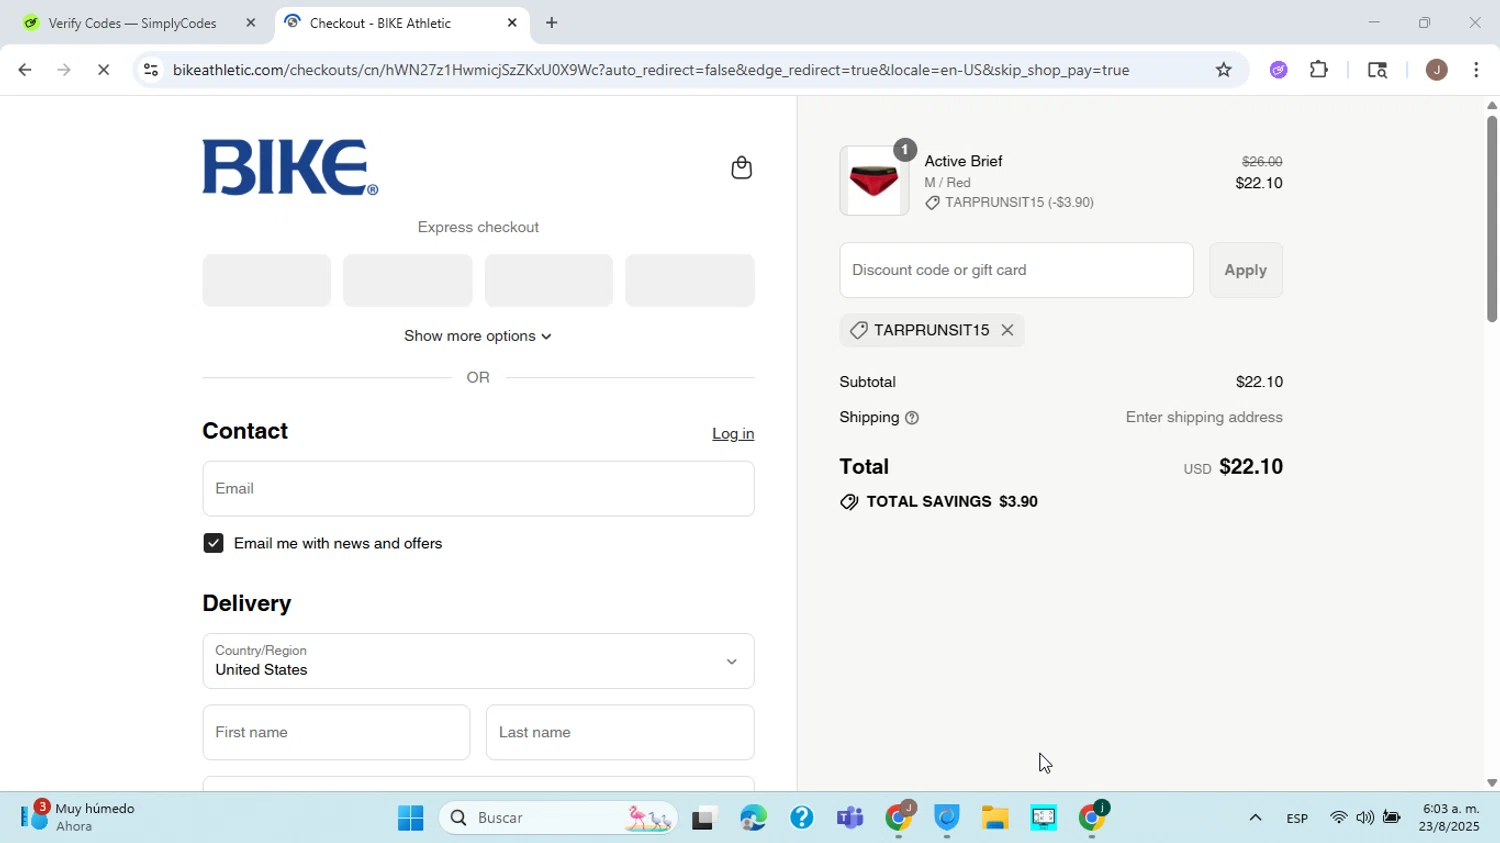Open the battery status icon
This screenshot has height=843, width=1500.
pos(1391,818)
